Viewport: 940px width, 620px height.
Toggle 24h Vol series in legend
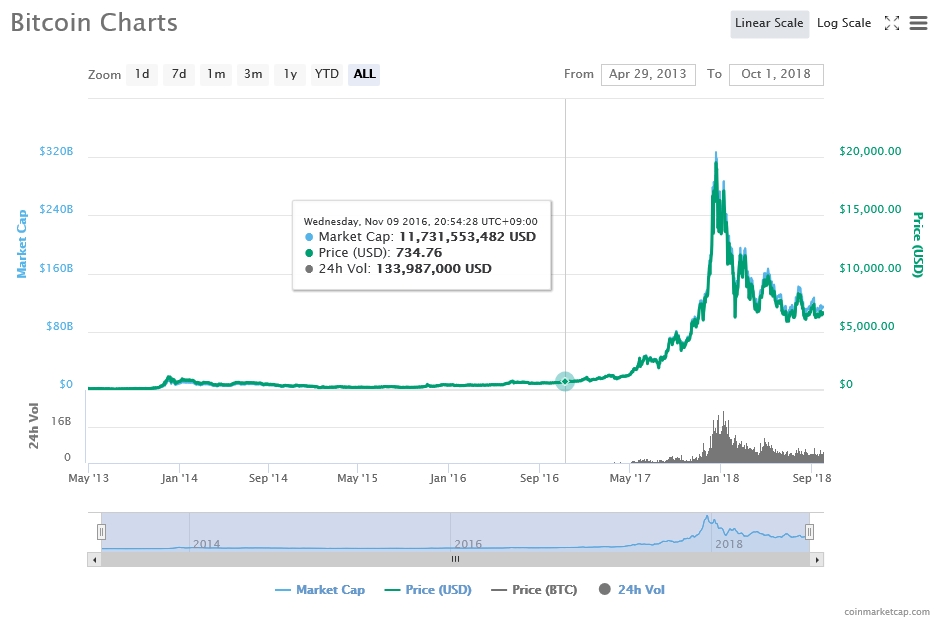click(631, 590)
